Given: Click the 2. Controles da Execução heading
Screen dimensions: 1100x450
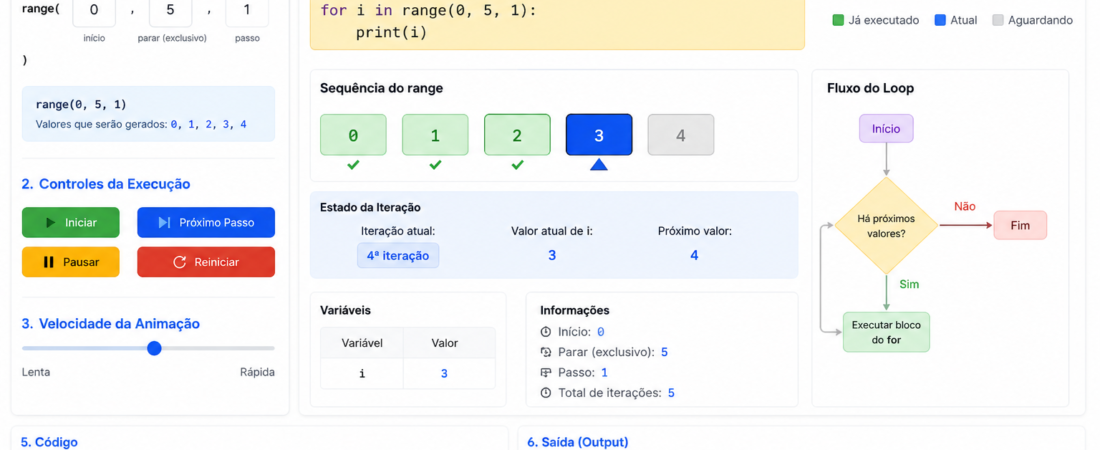Looking at the screenshot, I should 106,184.
